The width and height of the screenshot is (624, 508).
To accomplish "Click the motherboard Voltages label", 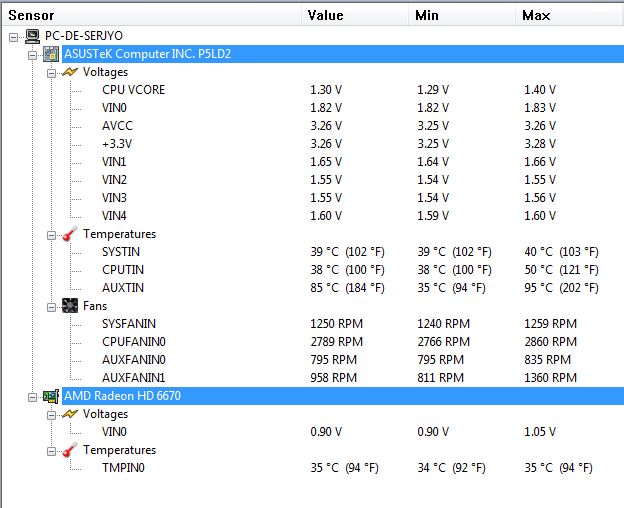I will 105,72.
